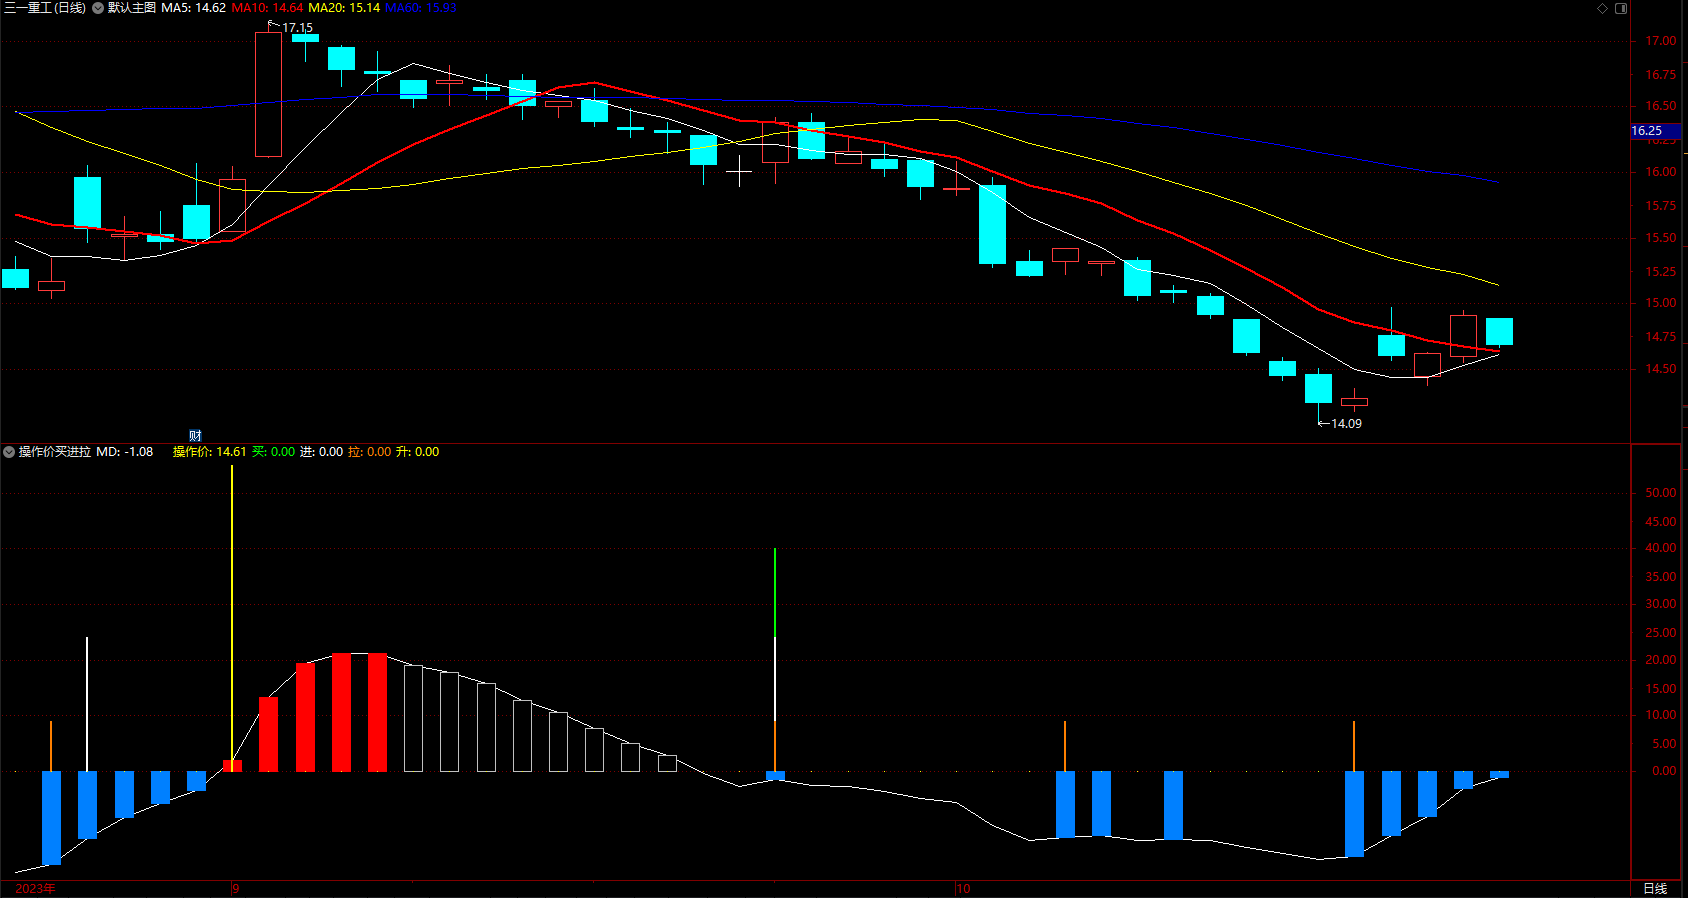Click the 进: 0.00 value
Image resolution: width=1688 pixels, height=898 pixels.
[x=322, y=452]
